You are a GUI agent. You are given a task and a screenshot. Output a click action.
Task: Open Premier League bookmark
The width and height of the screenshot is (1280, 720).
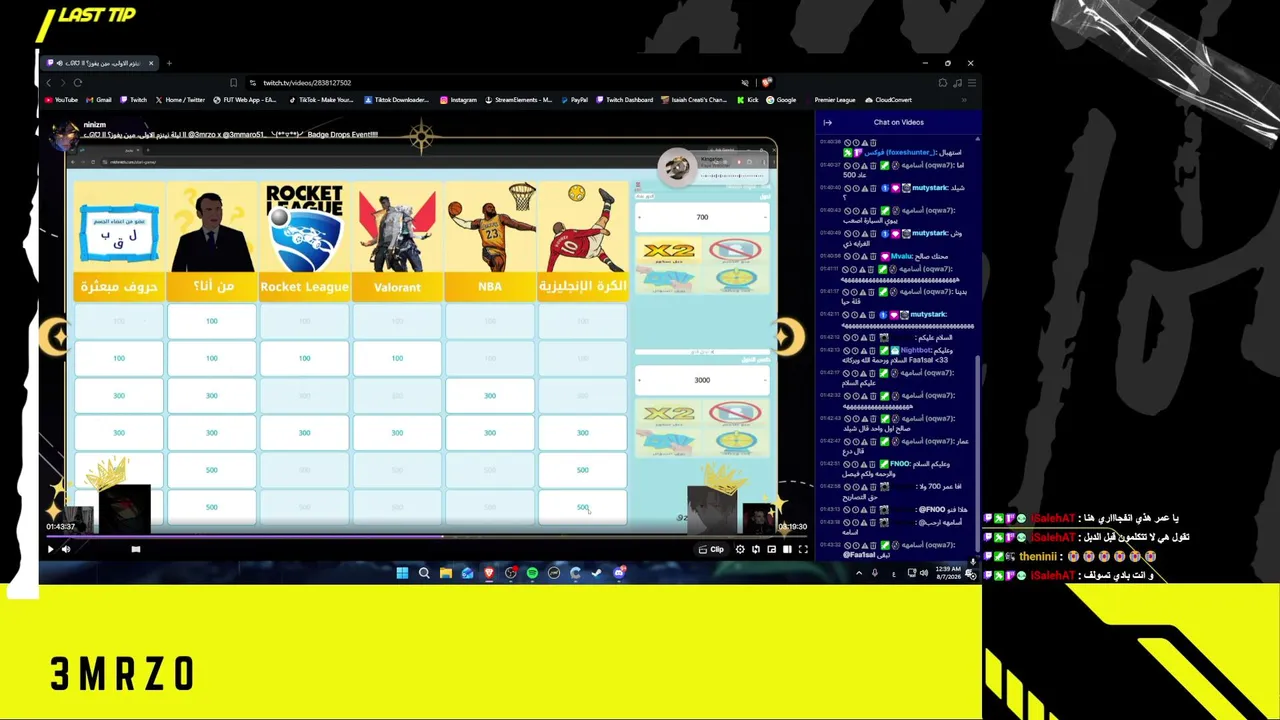830,100
